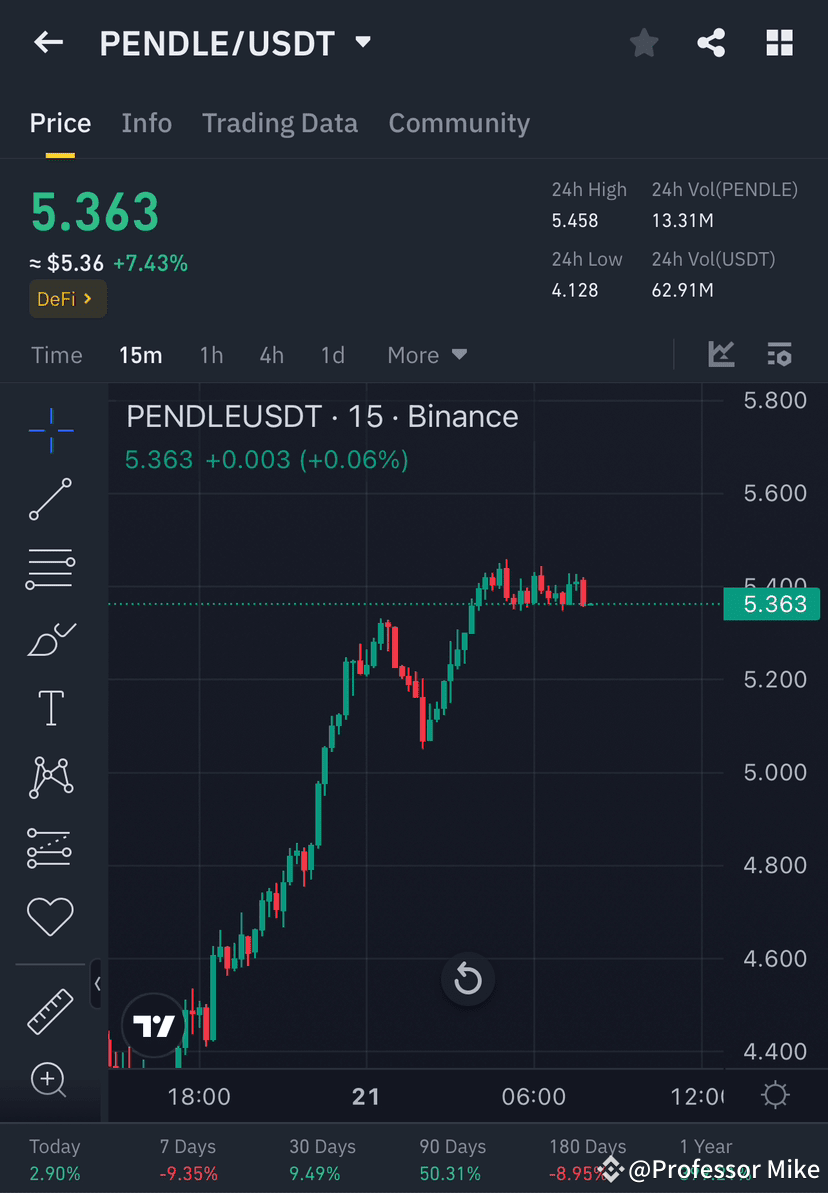Select the brush drawing tool
This screenshot has width=828, height=1193.
point(49,638)
